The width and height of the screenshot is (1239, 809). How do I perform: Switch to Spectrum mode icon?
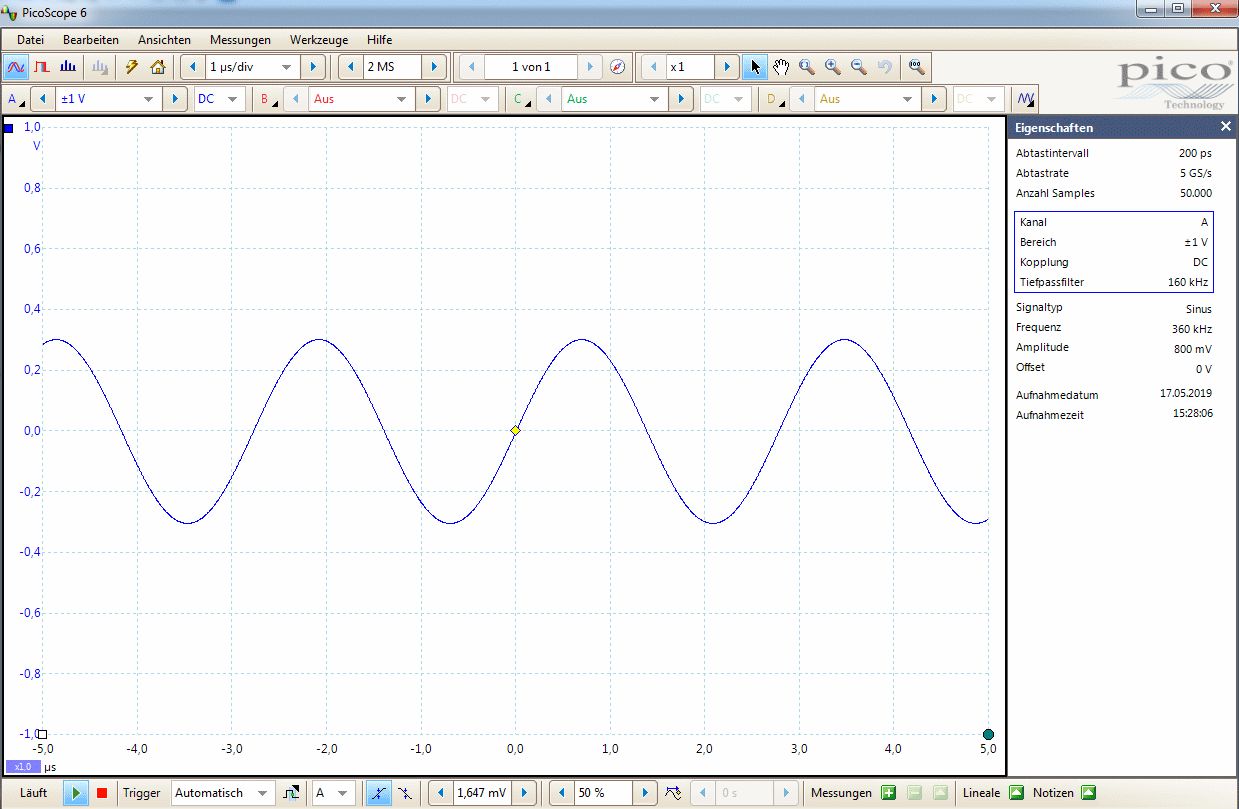click(68, 67)
